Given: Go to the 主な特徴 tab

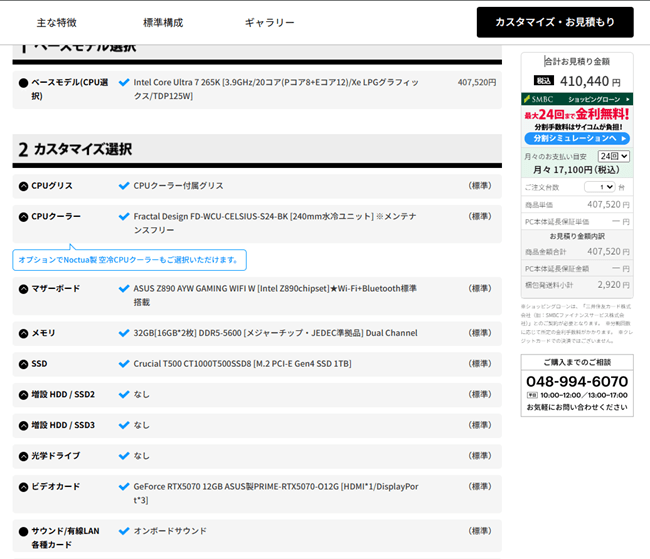Looking at the screenshot, I should (x=56, y=22).
